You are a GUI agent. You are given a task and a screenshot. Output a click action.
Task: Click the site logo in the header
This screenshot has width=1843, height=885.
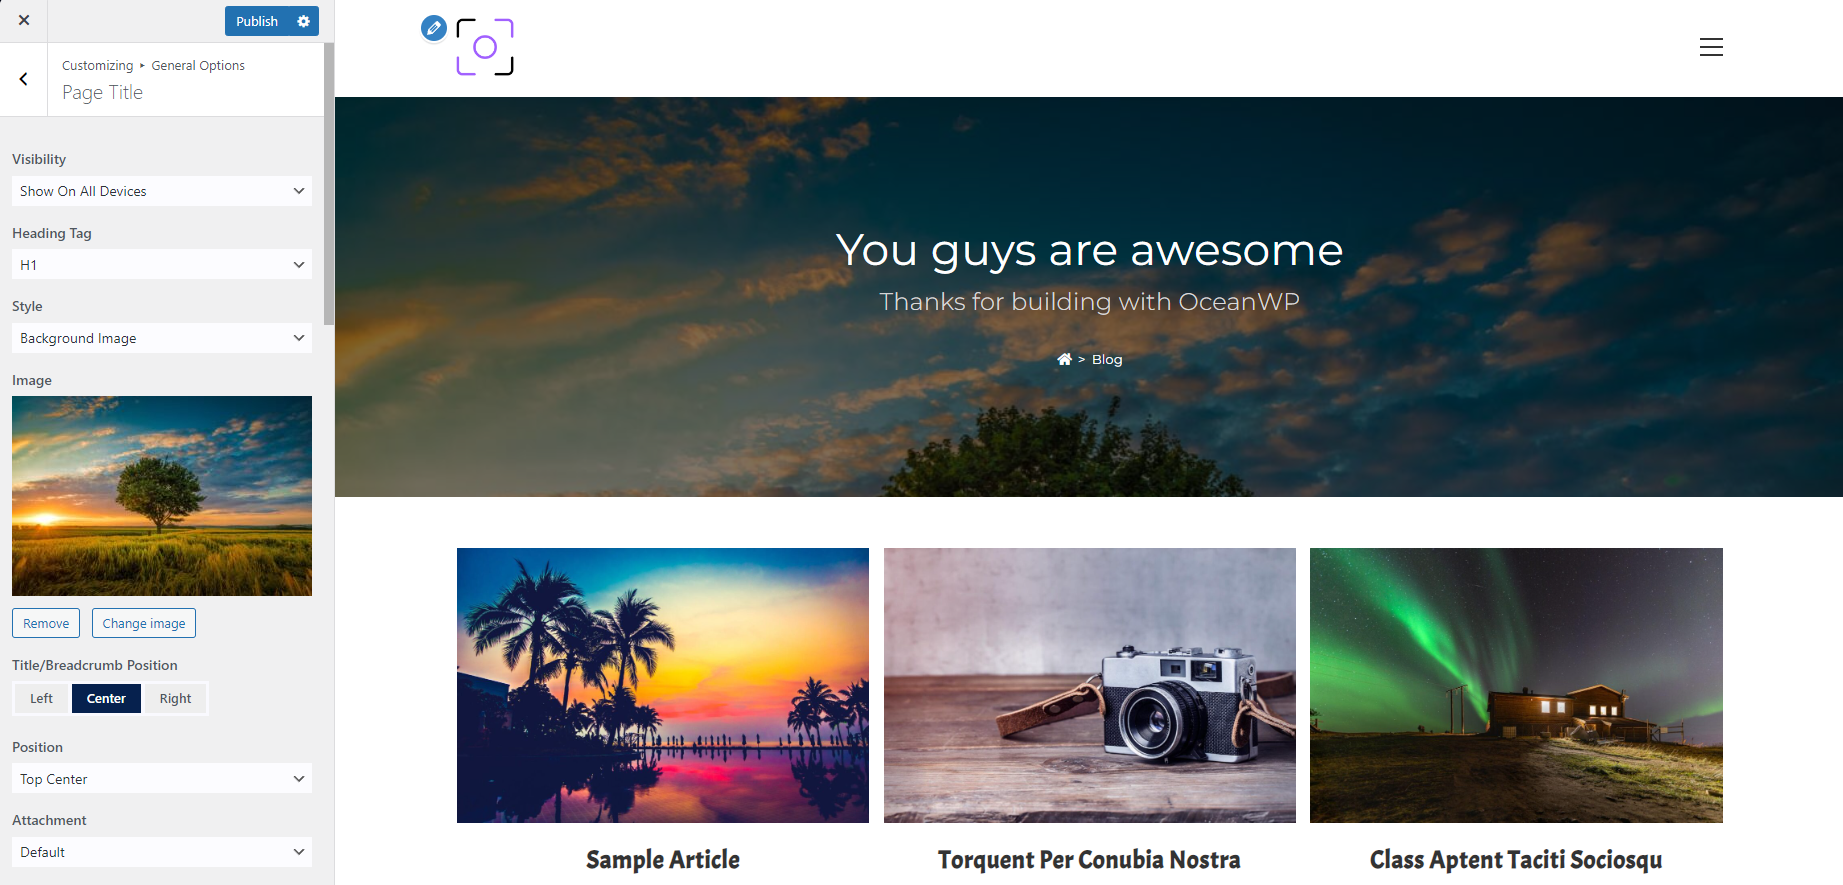pyautogui.click(x=485, y=47)
